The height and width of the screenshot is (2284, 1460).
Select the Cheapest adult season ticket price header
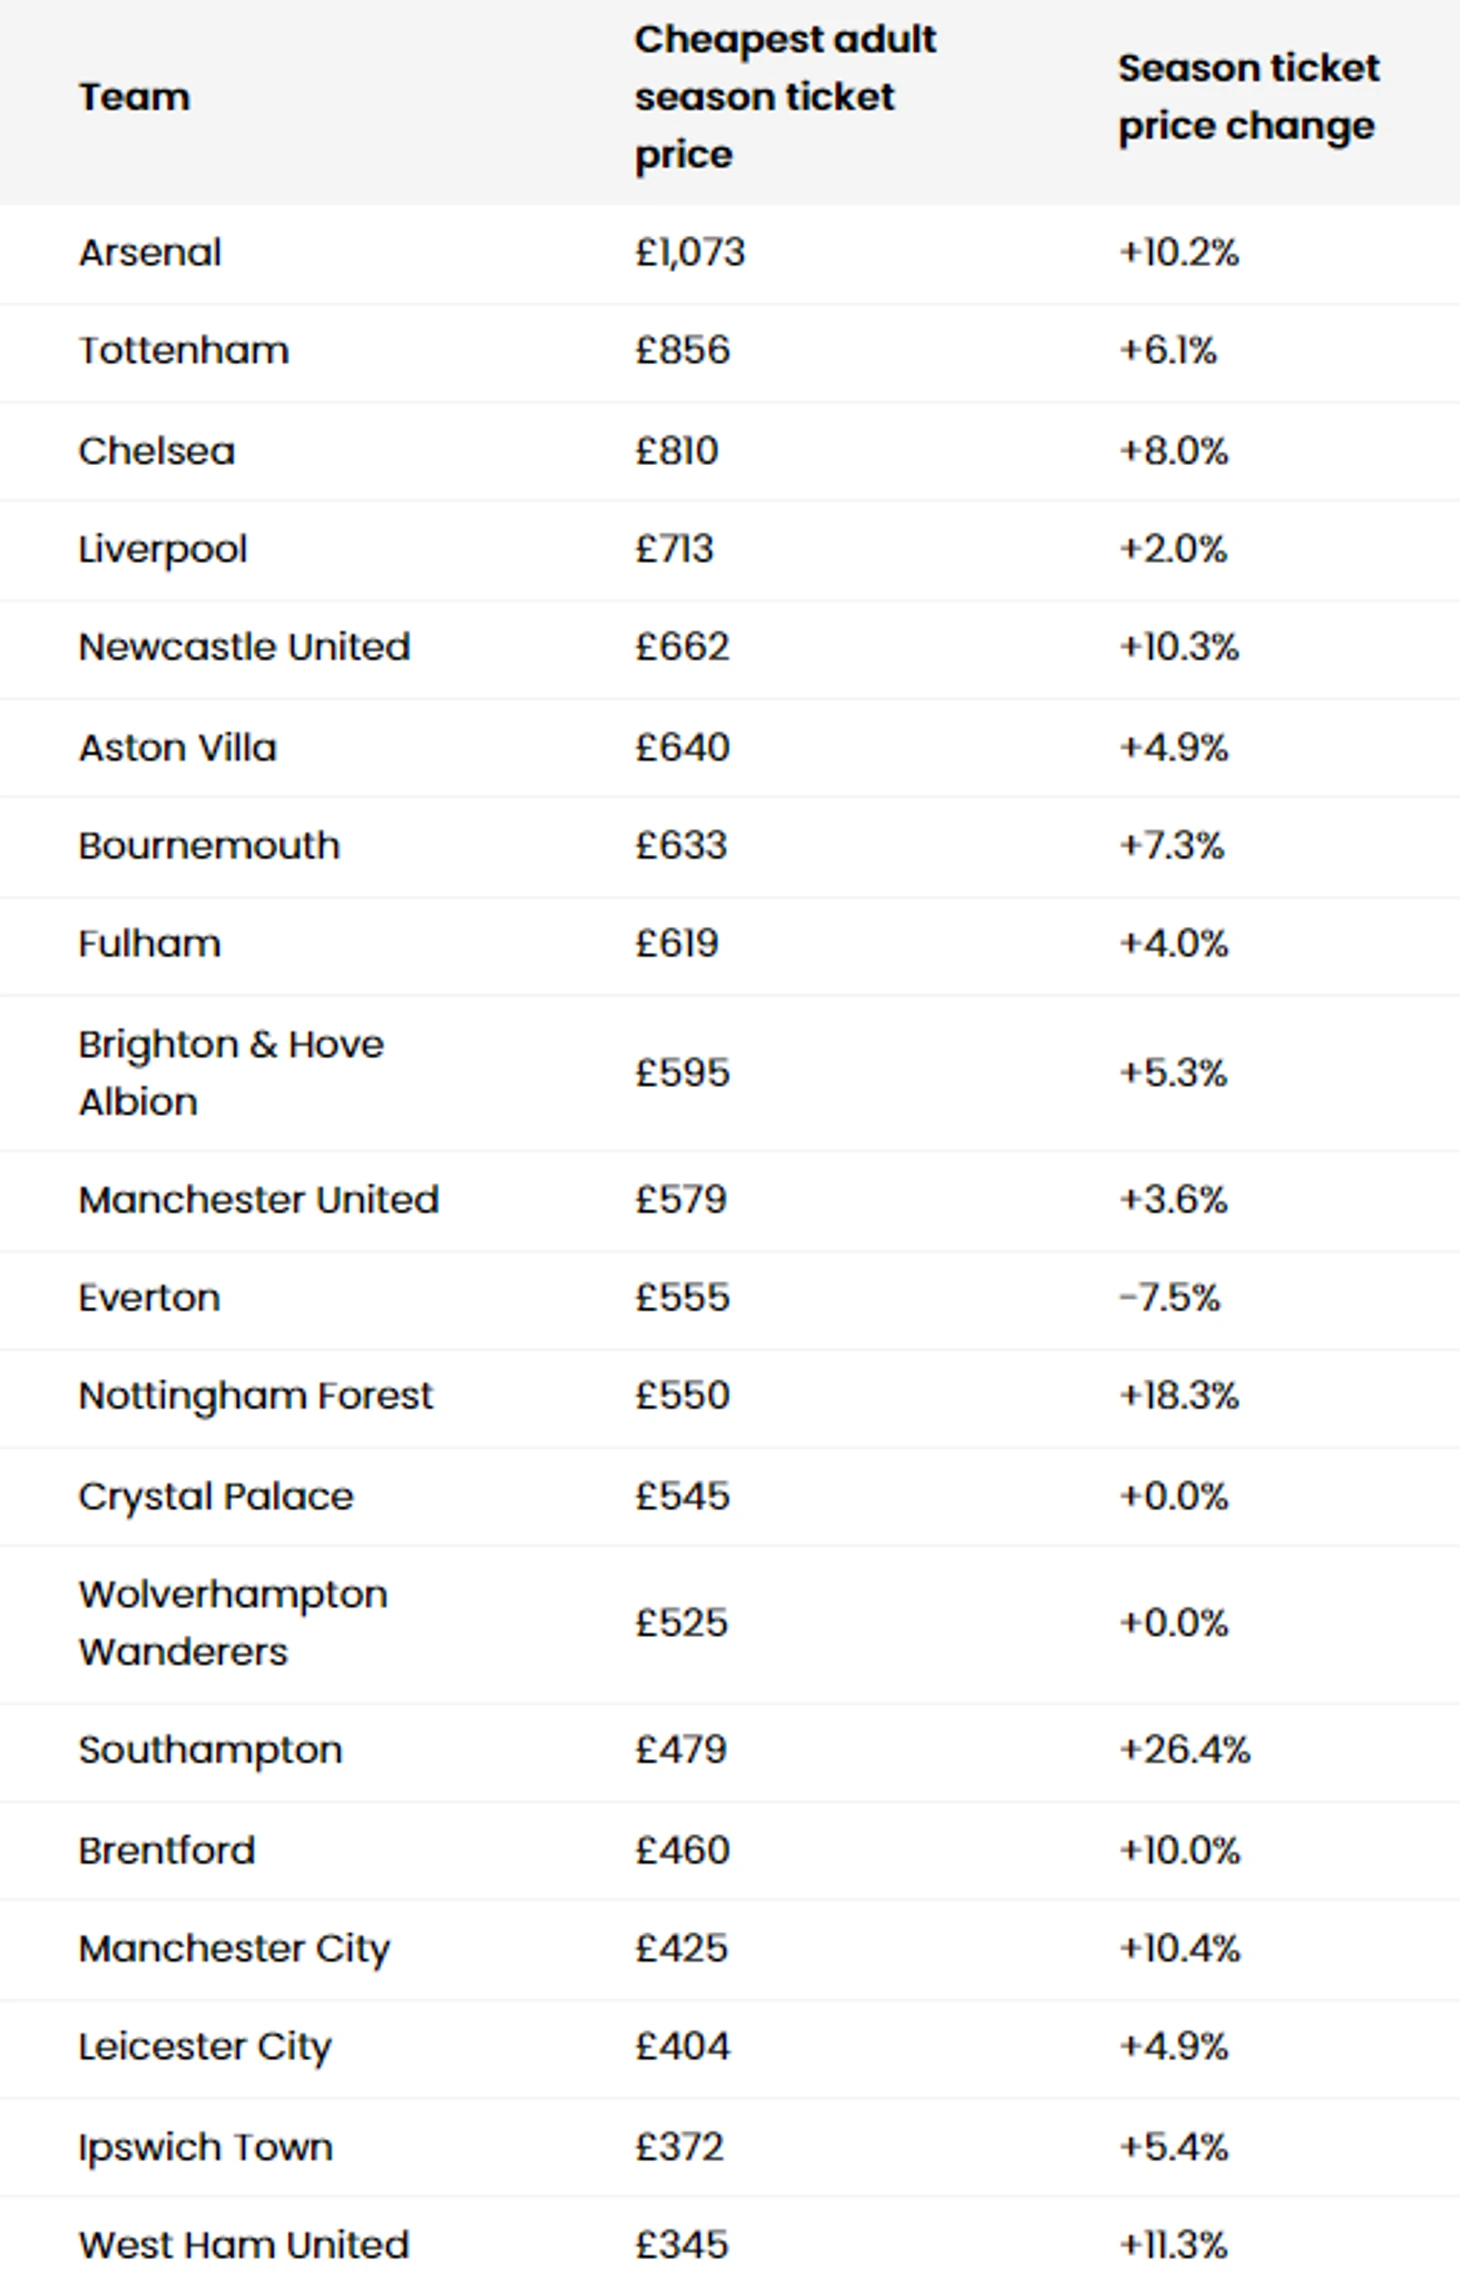785,97
